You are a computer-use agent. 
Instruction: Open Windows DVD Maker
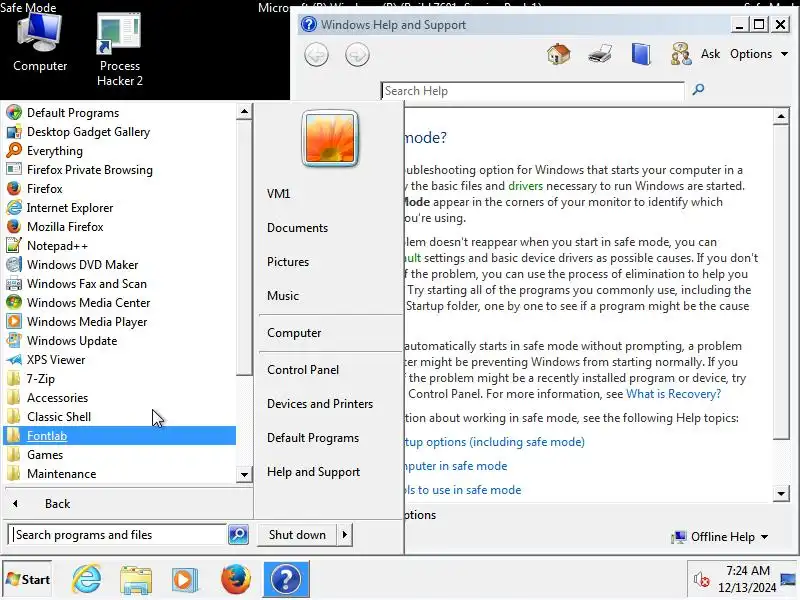click(x=120, y=265)
